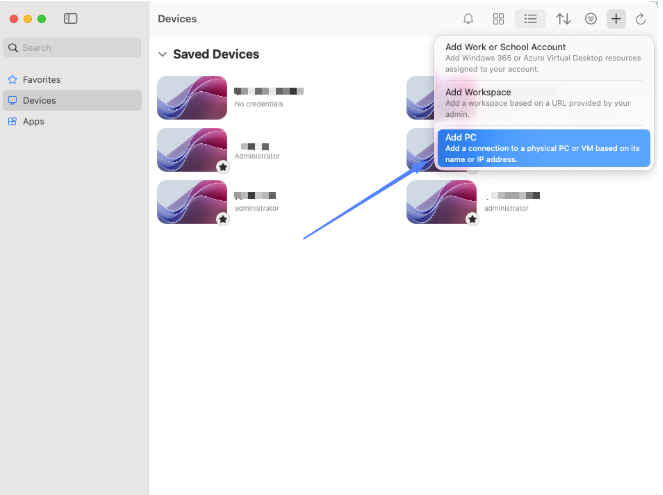
Task: Open the device showing No credentials
Action: pyautogui.click(x=192, y=98)
